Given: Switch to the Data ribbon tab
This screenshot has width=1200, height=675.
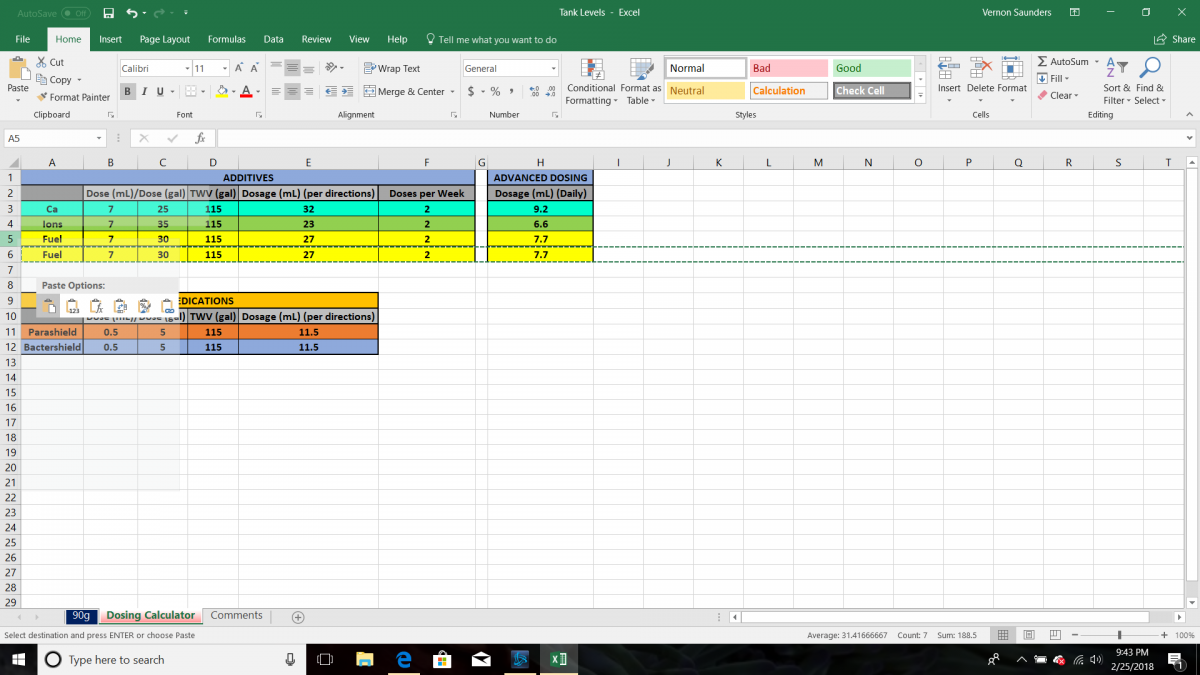Looking at the screenshot, I should pyautogui.click(x=273, y=39).
